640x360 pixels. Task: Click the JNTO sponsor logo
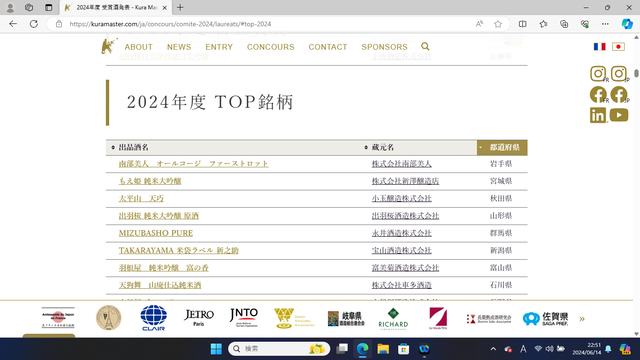[244, 318]
